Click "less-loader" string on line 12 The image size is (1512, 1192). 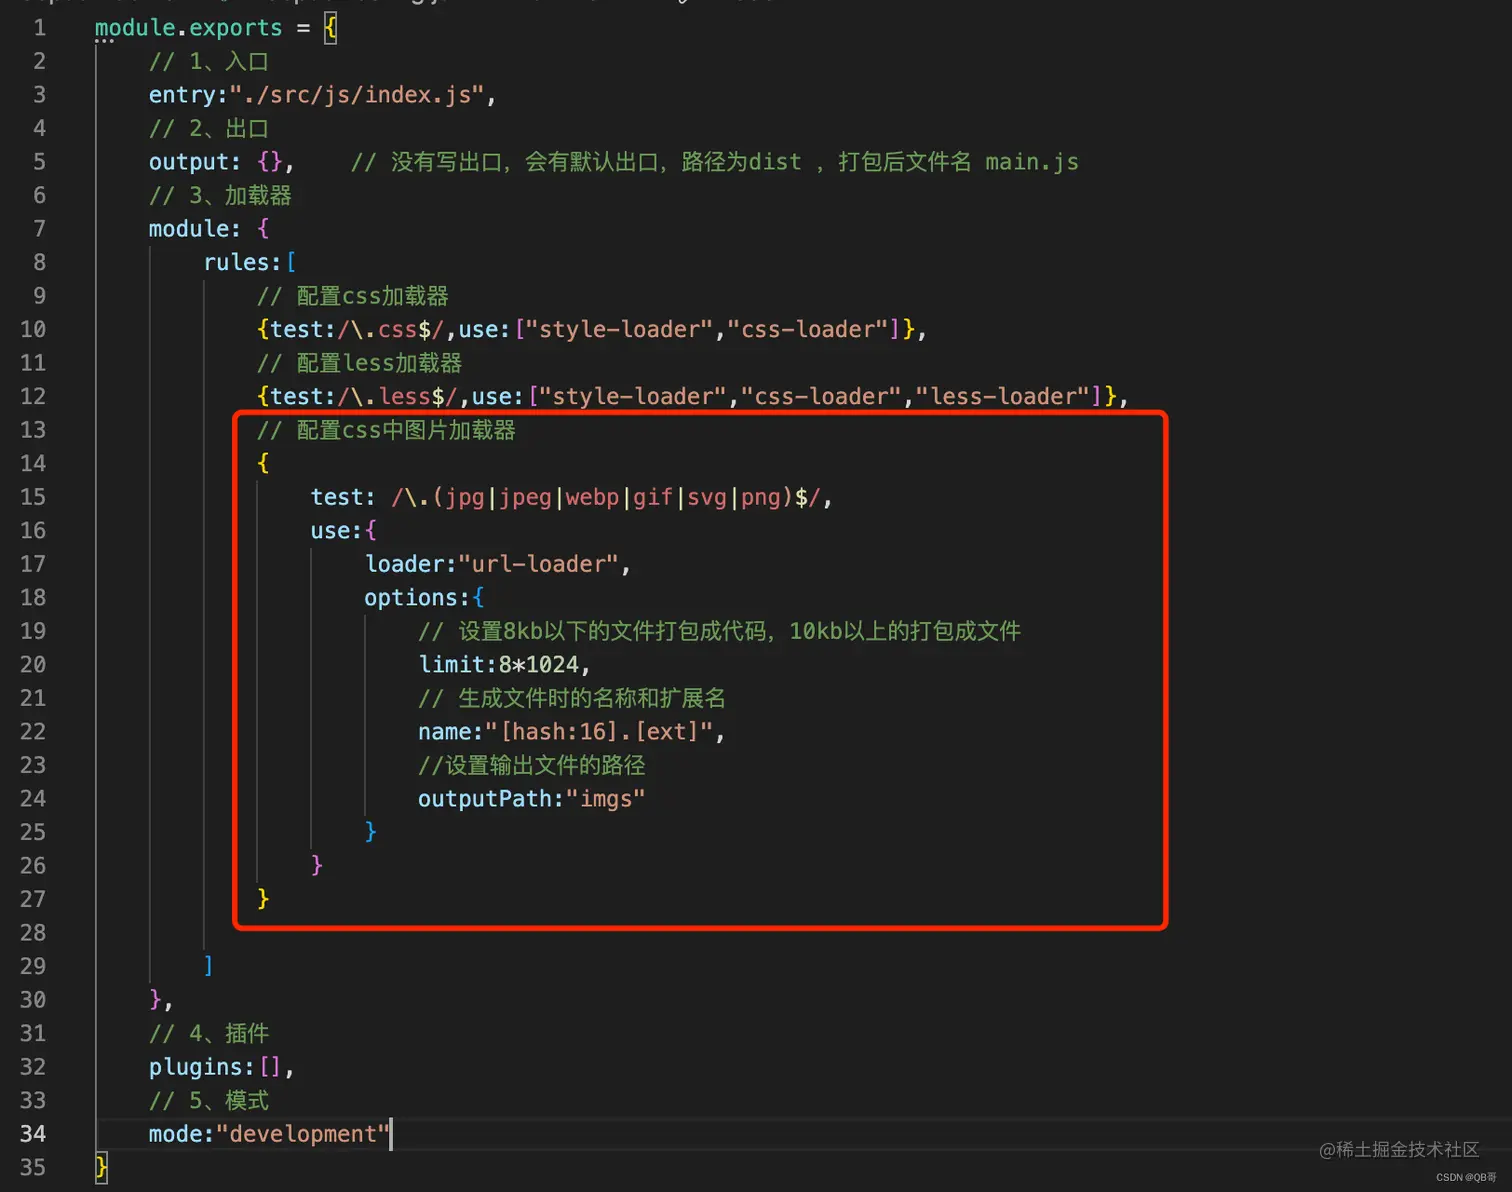click(x=1002, y=396)
